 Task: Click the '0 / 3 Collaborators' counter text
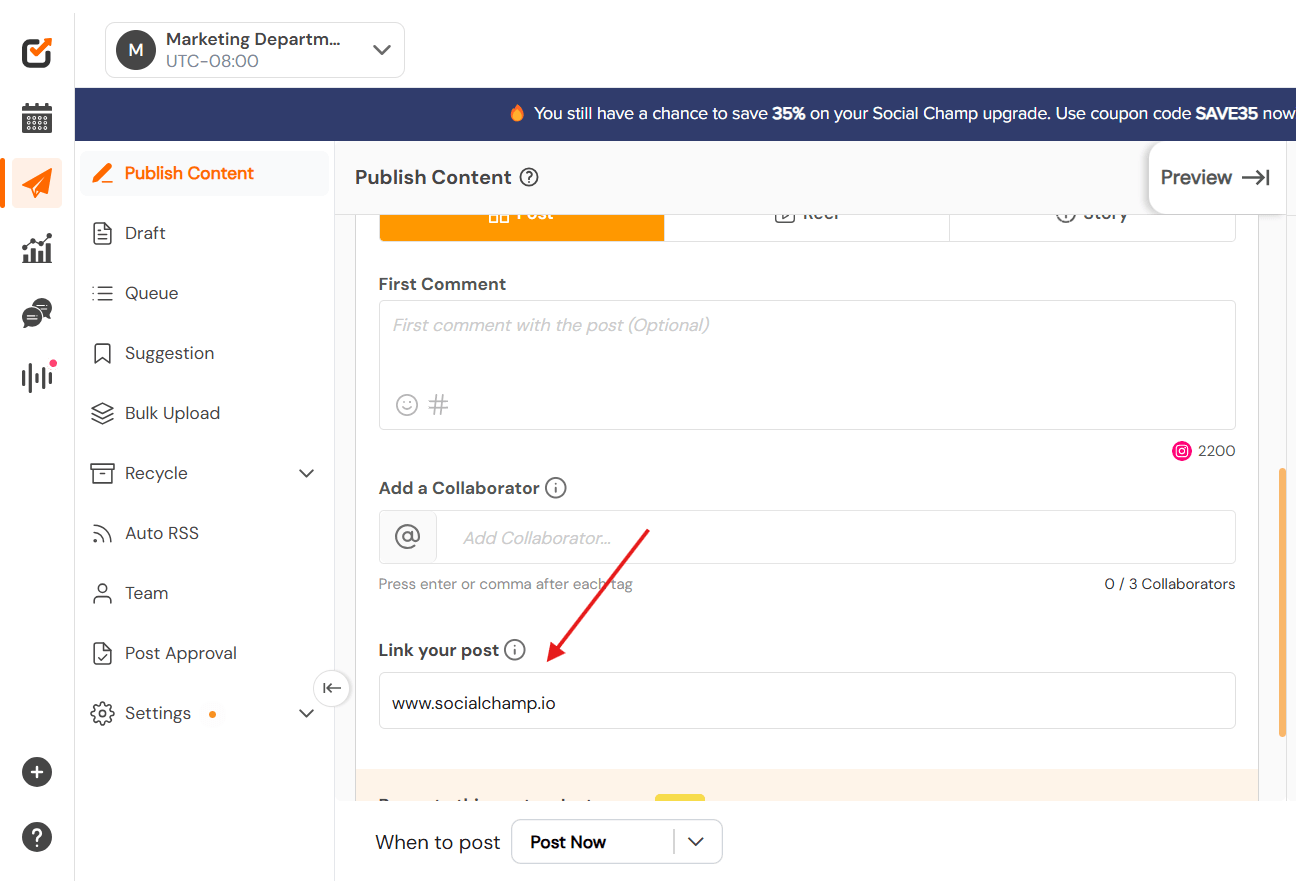coord(1170,584)
